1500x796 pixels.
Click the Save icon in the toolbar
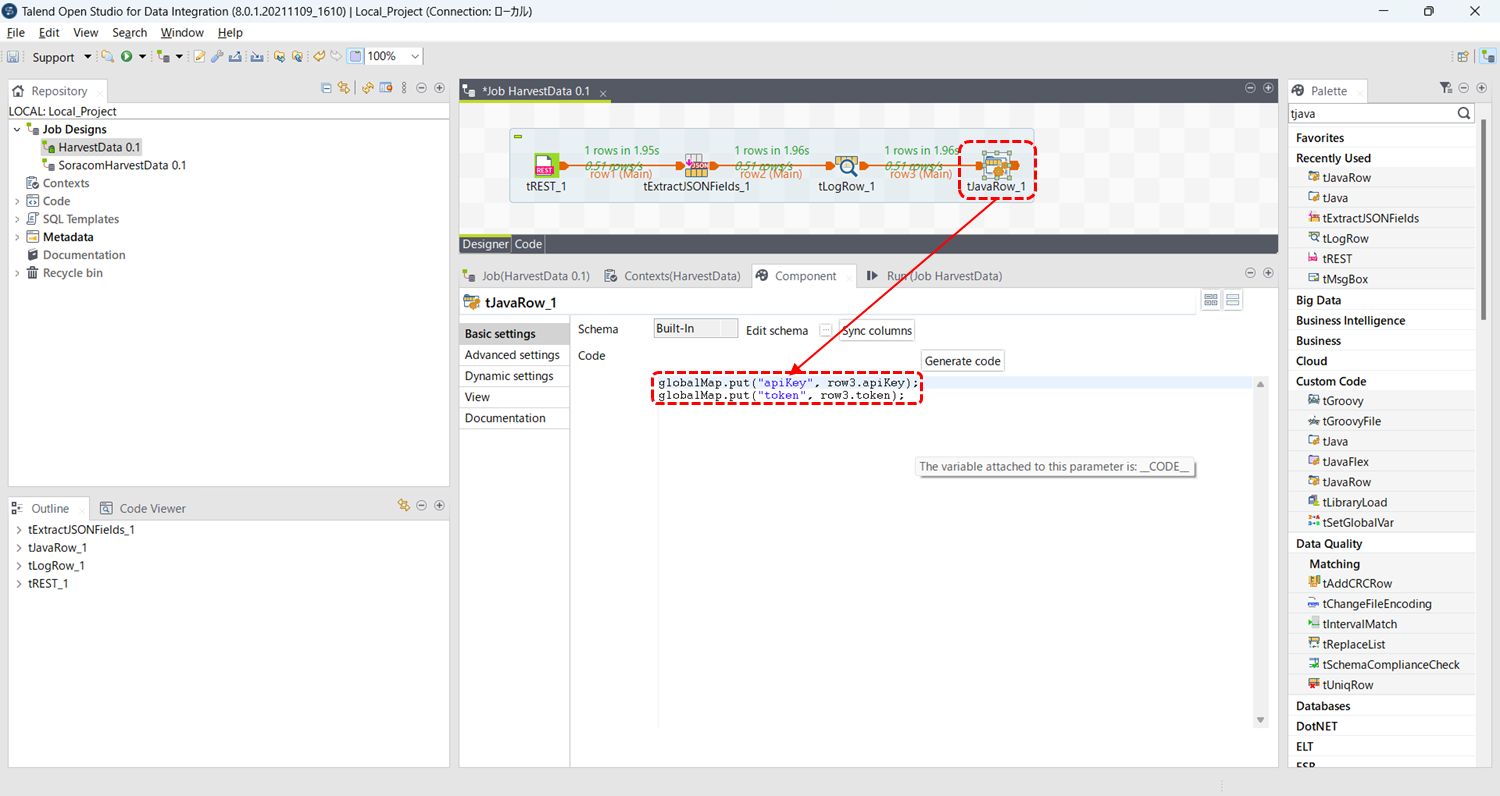pyautogui.click(x=12, y=56)
